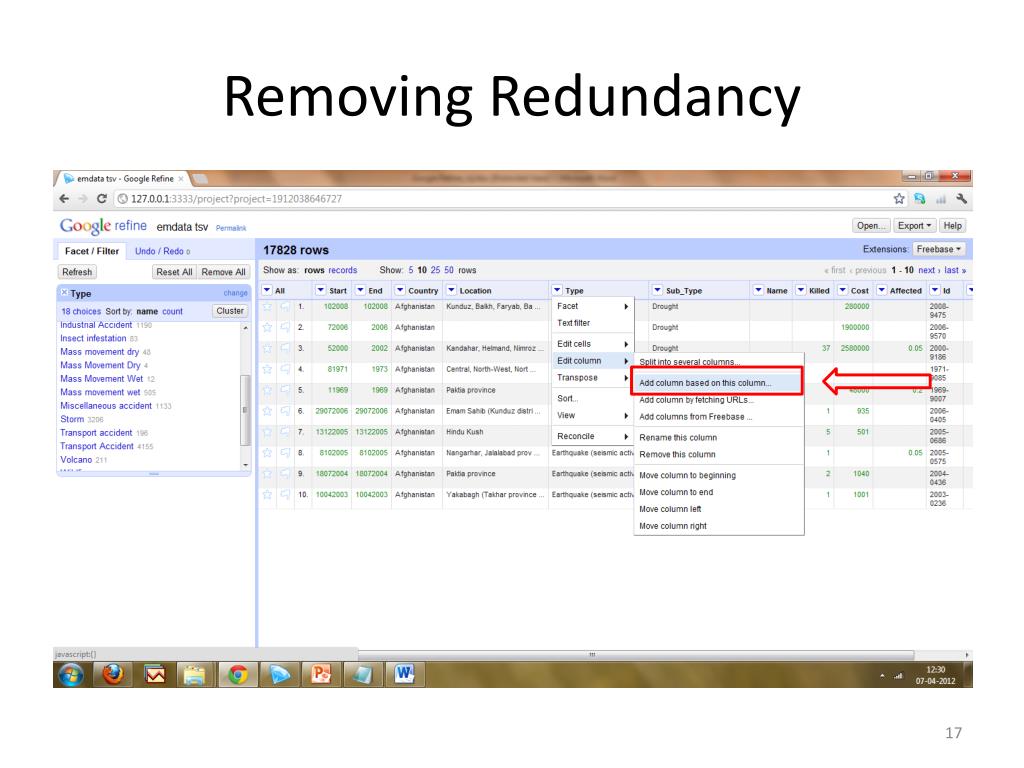Click the browser forward arrow
Viewport: 1024px width, 768px height.
tap(83, 199)
